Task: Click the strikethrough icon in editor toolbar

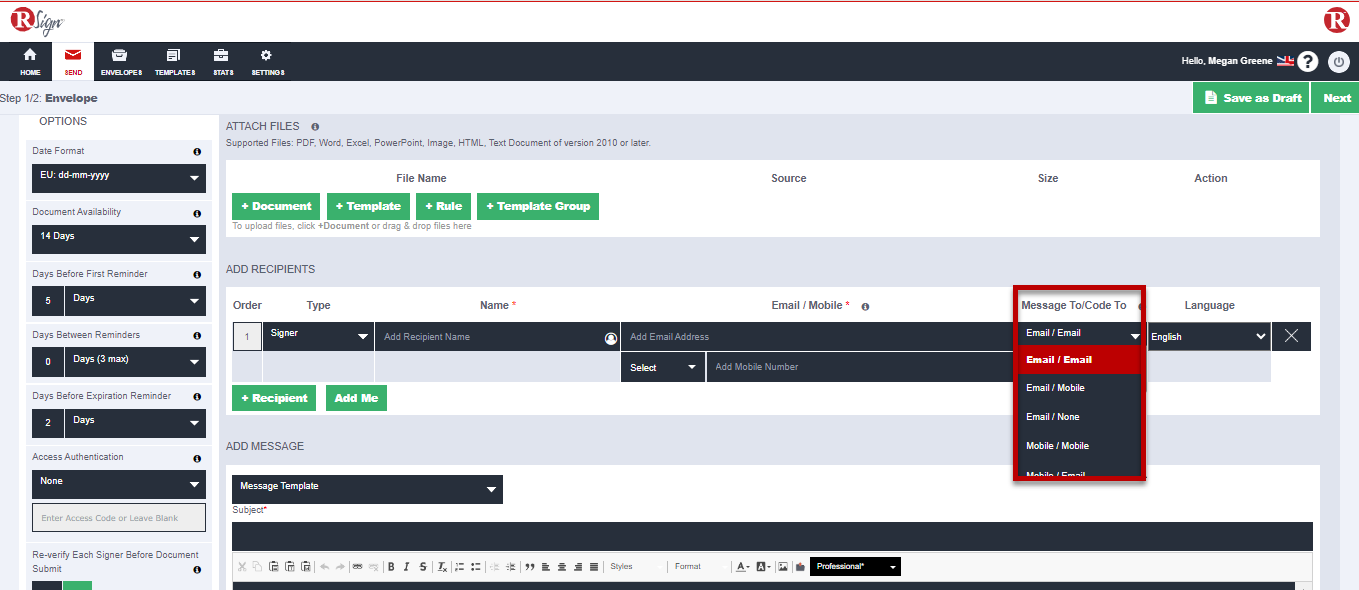Action: pos(423,567)
